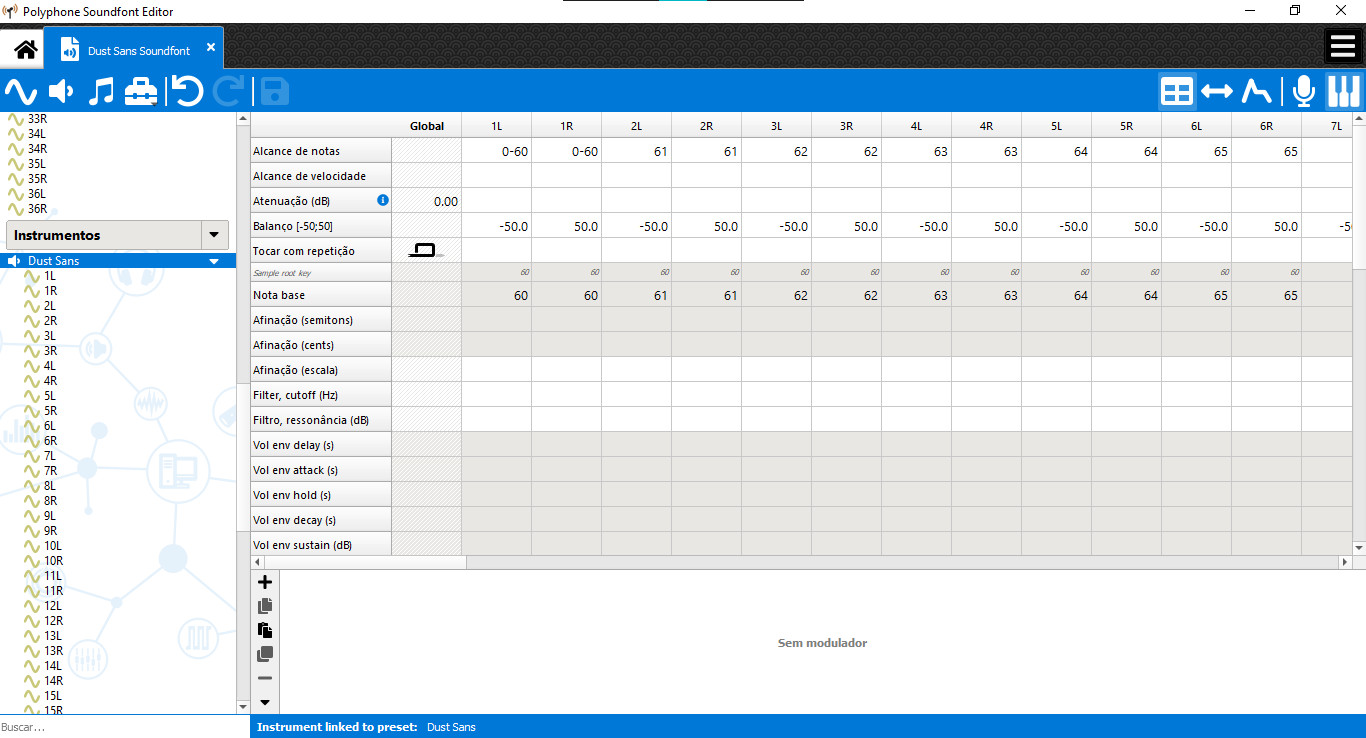Click the 2L Balanço cell -50.0
This screenshot has width=1366, height=738.
click(x=636, y=226)
